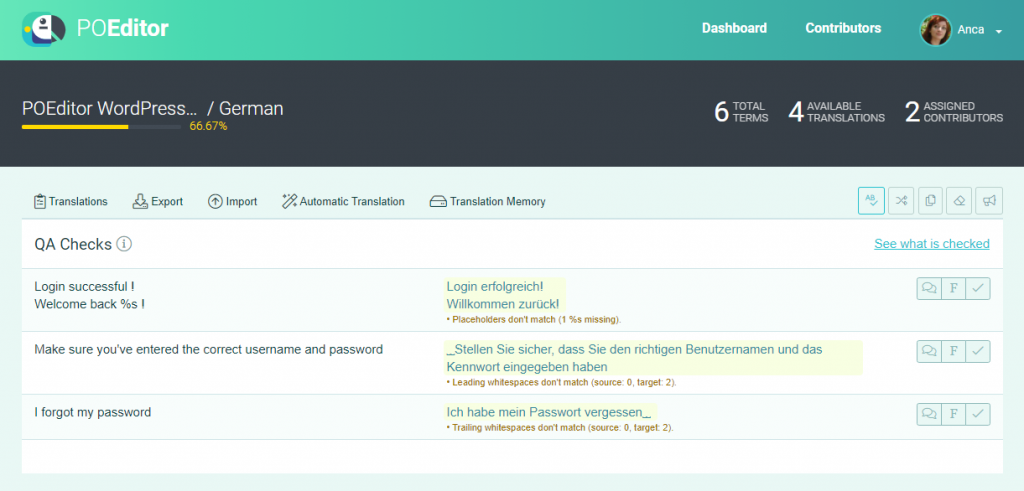Click the 66.67% progress bar
Image resolution: width=1024 pixels, height=491 pixels.
coord(101,127)
